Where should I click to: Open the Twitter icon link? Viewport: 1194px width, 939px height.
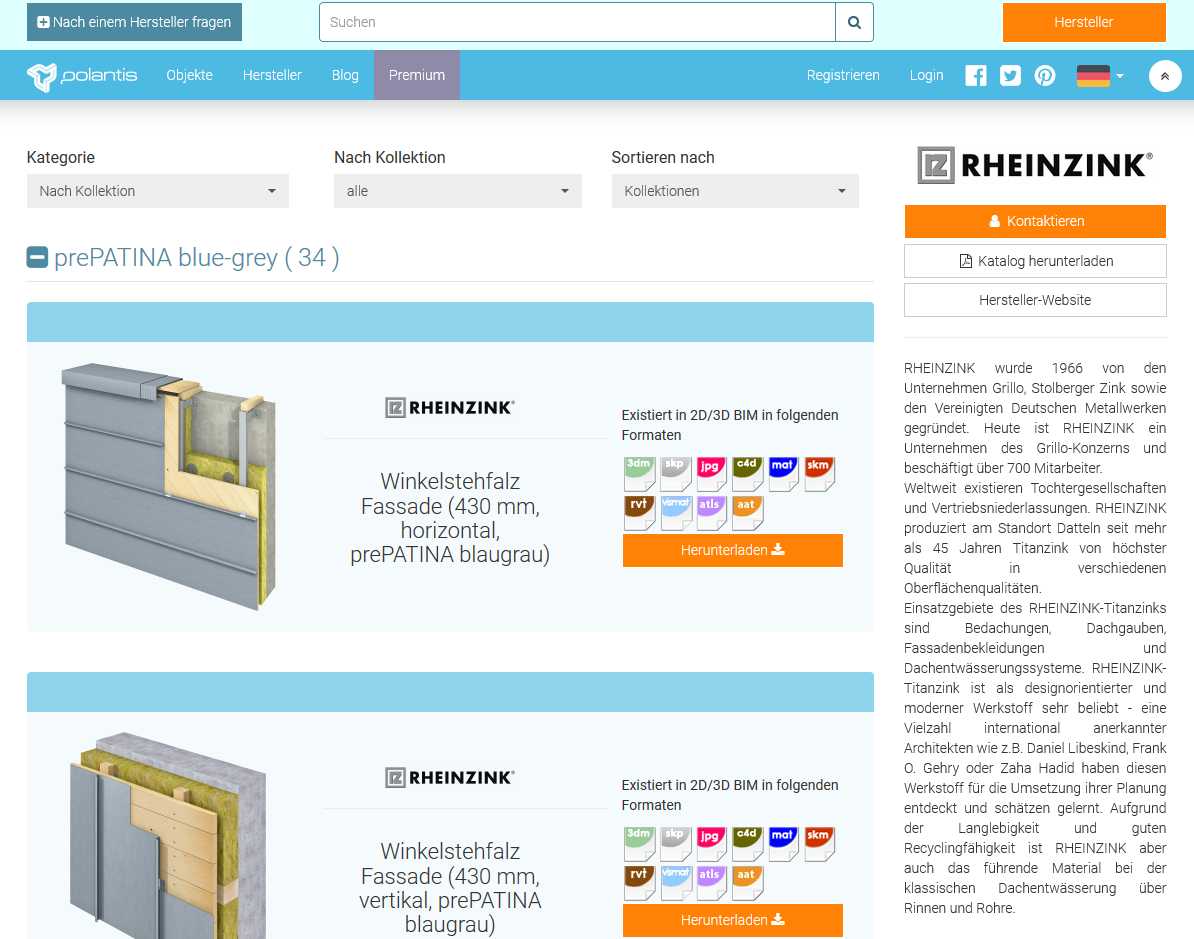(1010, 76)
